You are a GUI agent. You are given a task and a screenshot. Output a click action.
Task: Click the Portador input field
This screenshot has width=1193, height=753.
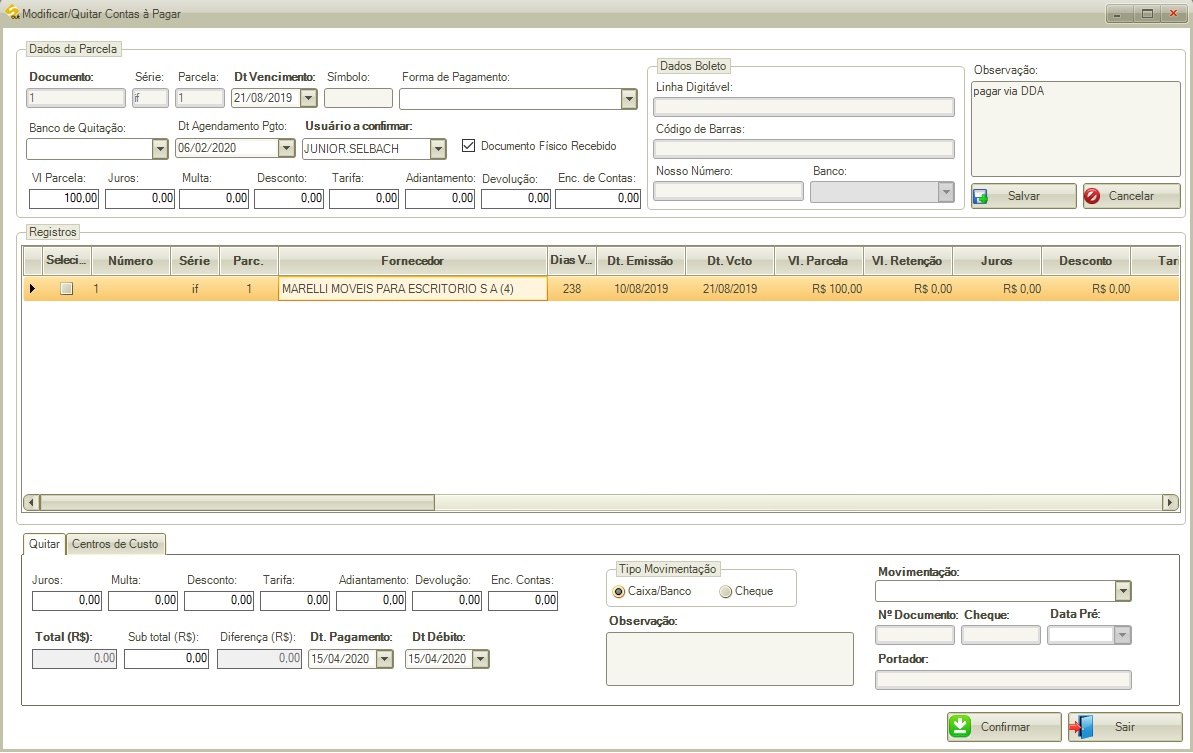[1003, 679]
